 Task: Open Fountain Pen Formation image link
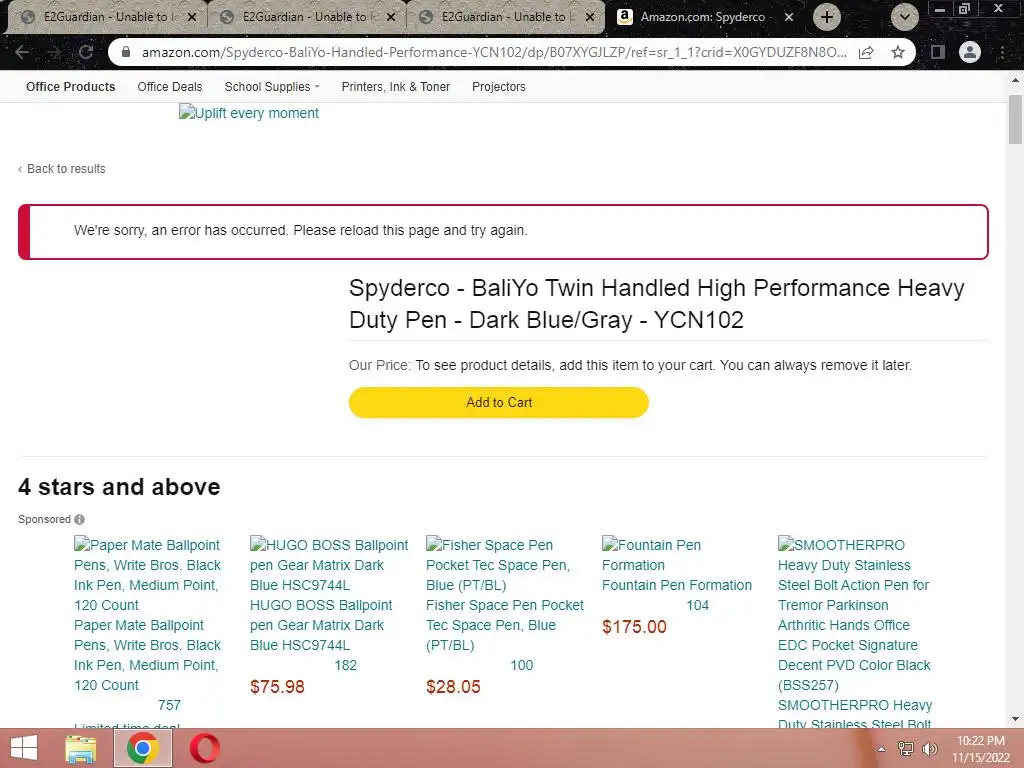(x=651, y=555)
